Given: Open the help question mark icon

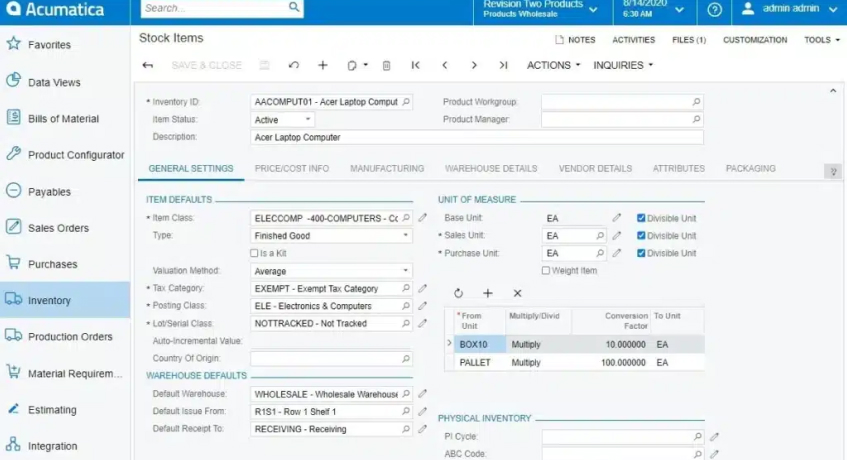Looking at the screenshot, I should click(x=714, y=10).
